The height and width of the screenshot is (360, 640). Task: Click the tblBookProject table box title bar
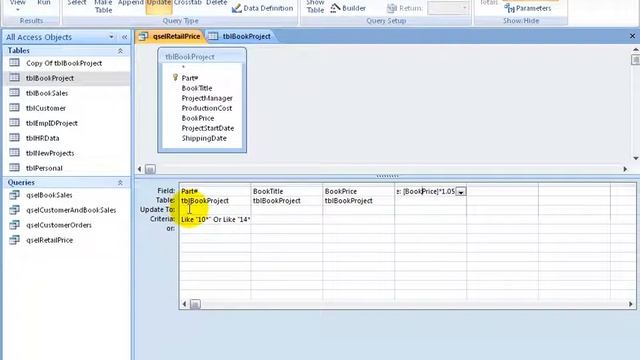[x=202, y=57]
